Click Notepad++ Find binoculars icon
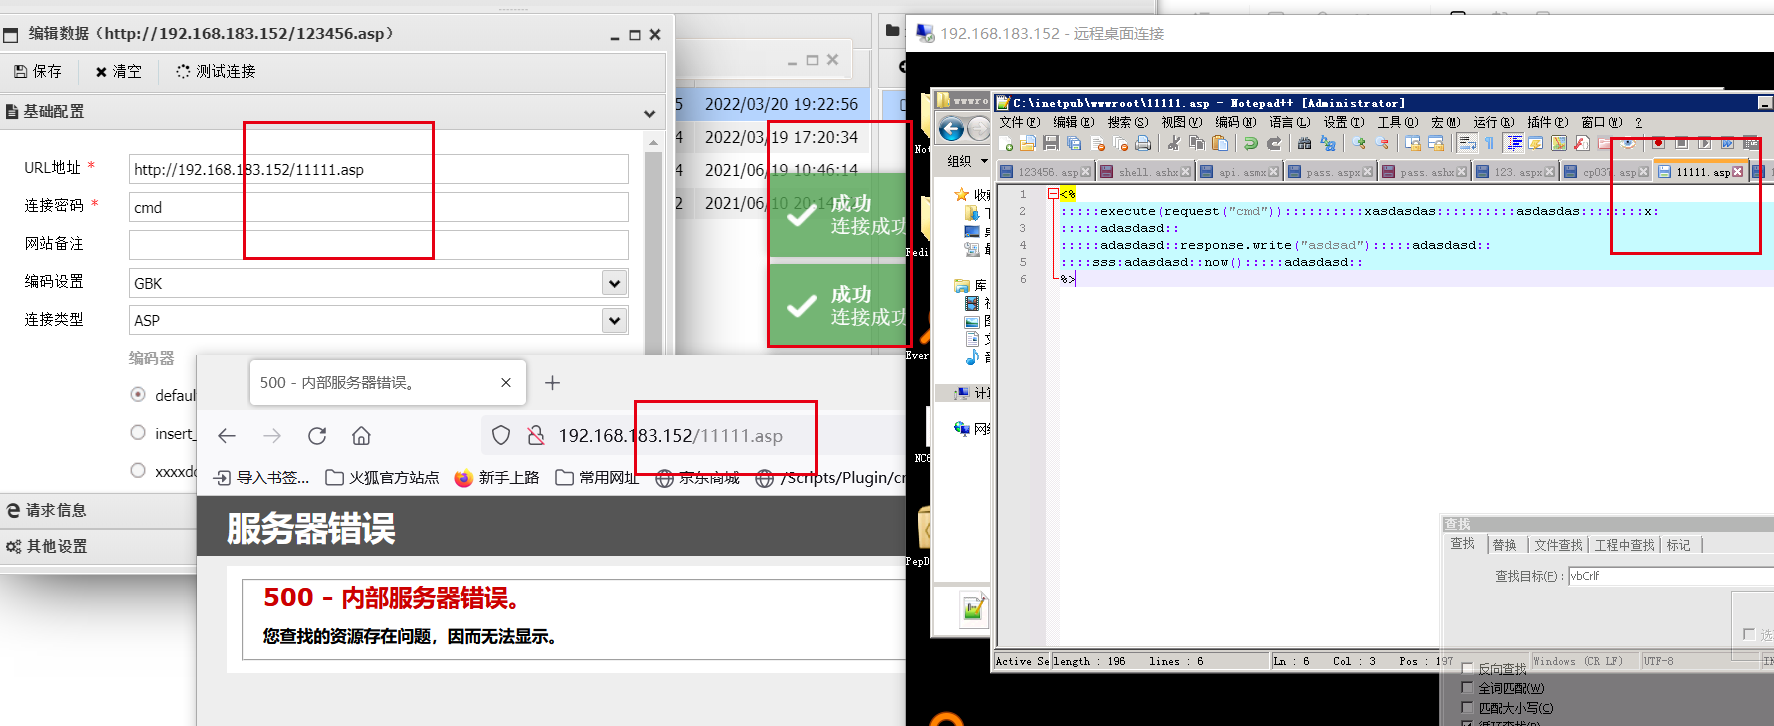 pos(1304,143)
